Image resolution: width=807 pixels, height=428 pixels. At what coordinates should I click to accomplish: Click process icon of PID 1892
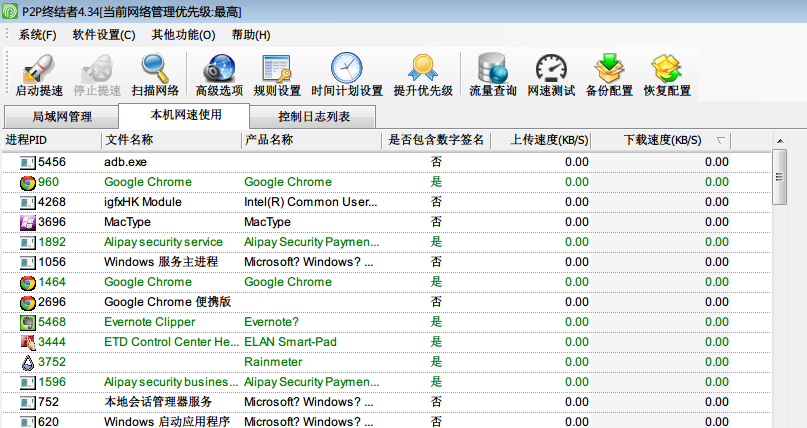(x=28, y=243)
